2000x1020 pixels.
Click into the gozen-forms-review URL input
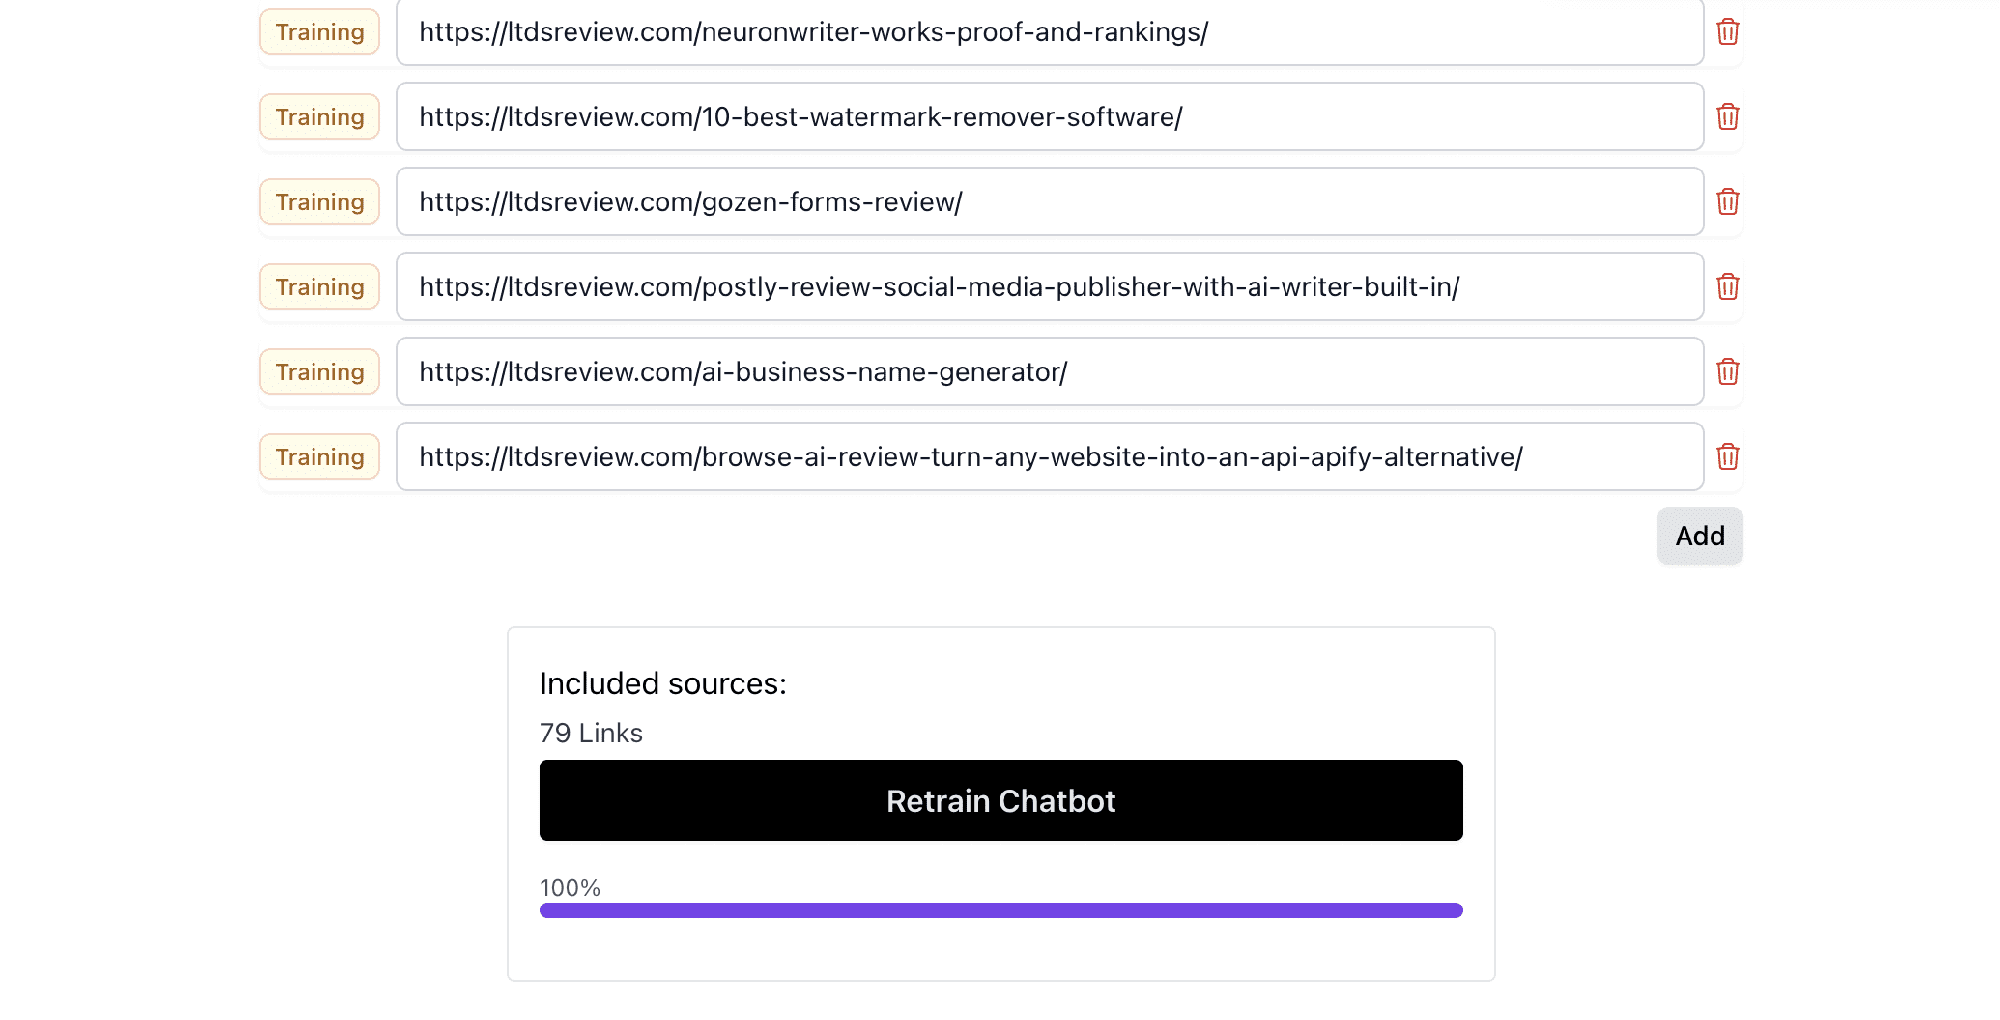click(1050, 202)
